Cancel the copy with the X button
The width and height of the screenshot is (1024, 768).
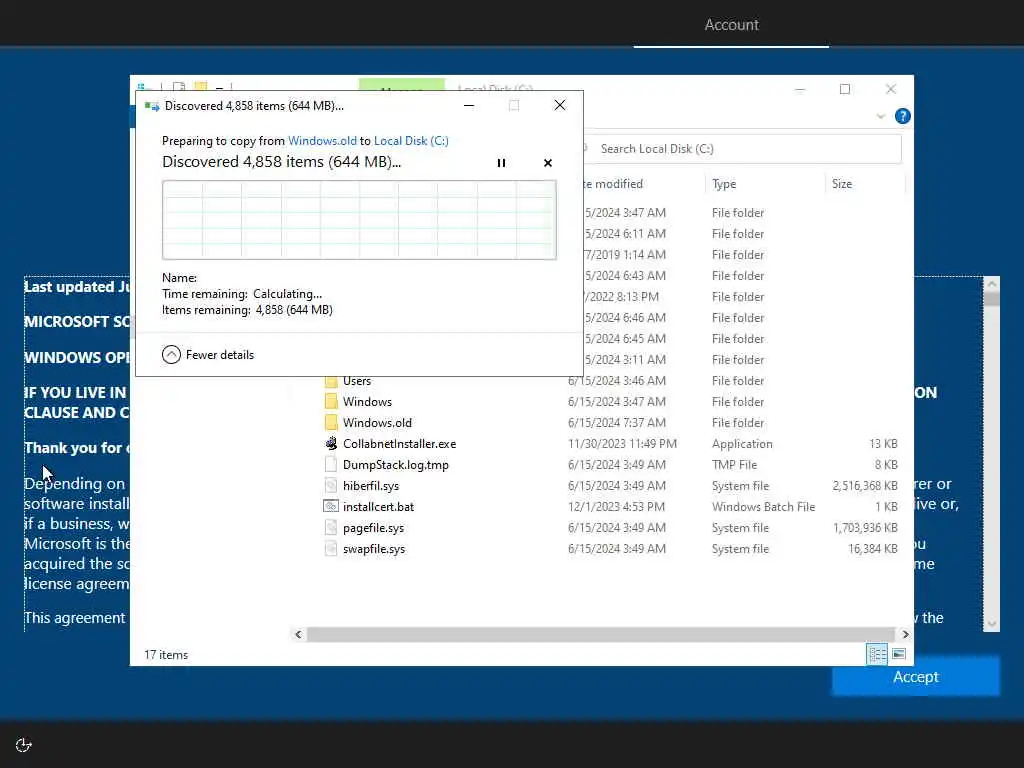[548, 163]
